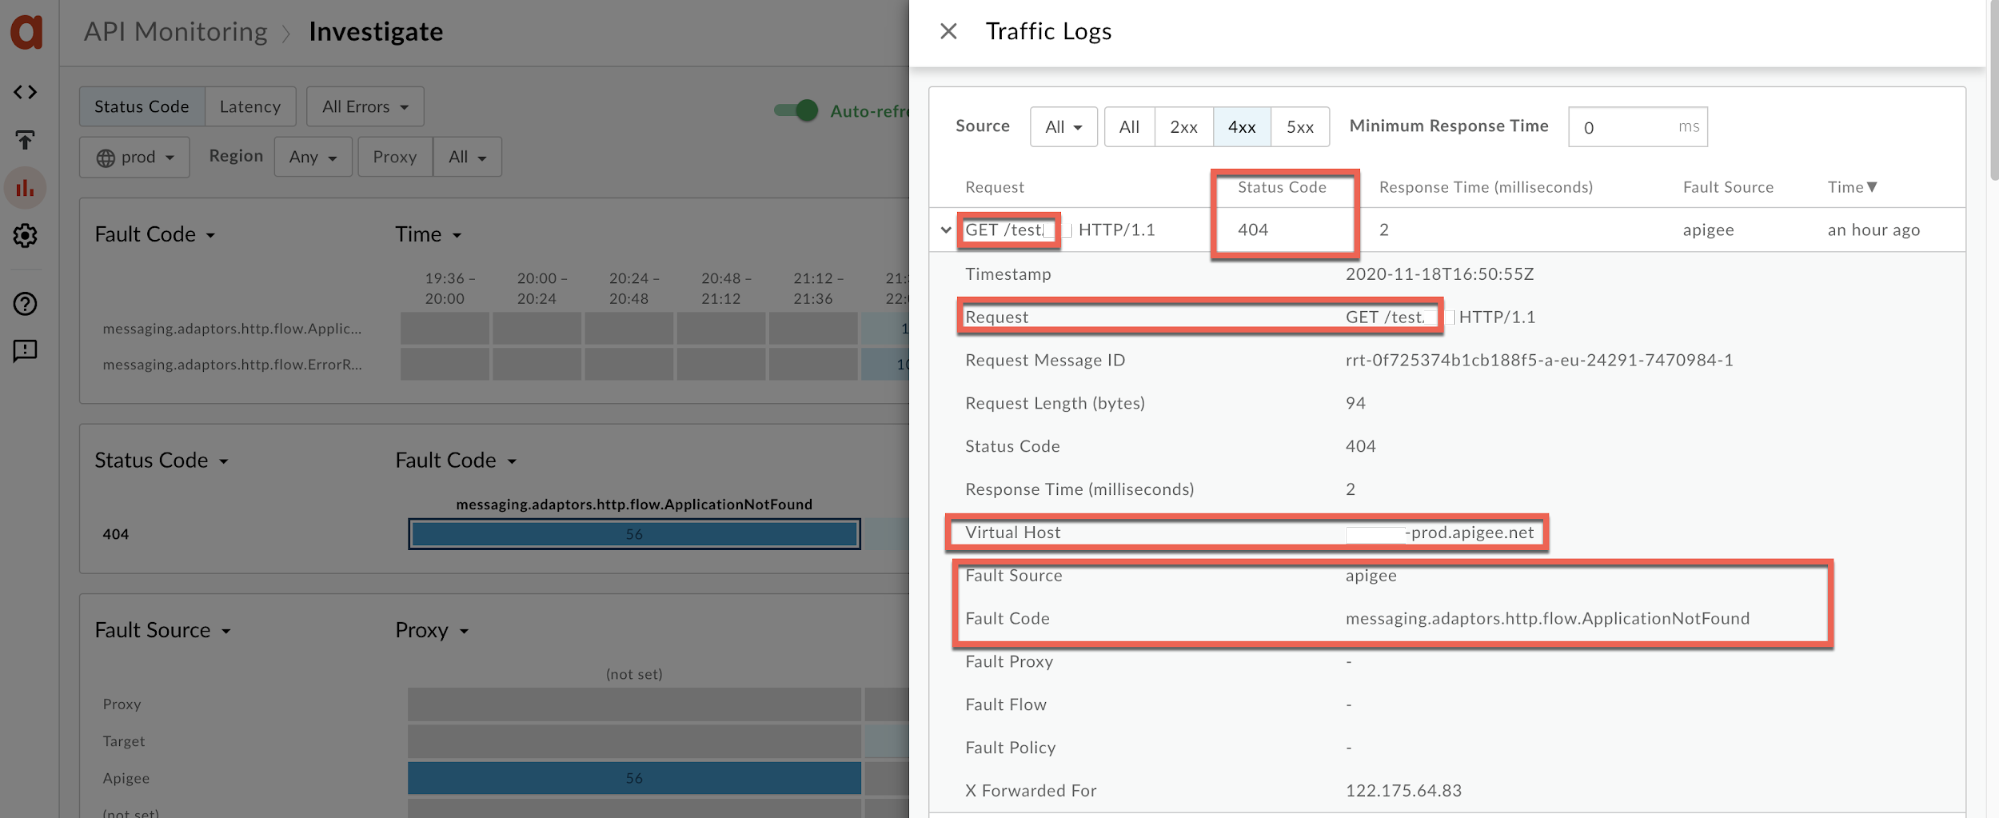
Task: Open the Develop code brackets icon
Action: click(x=25, y=92)
